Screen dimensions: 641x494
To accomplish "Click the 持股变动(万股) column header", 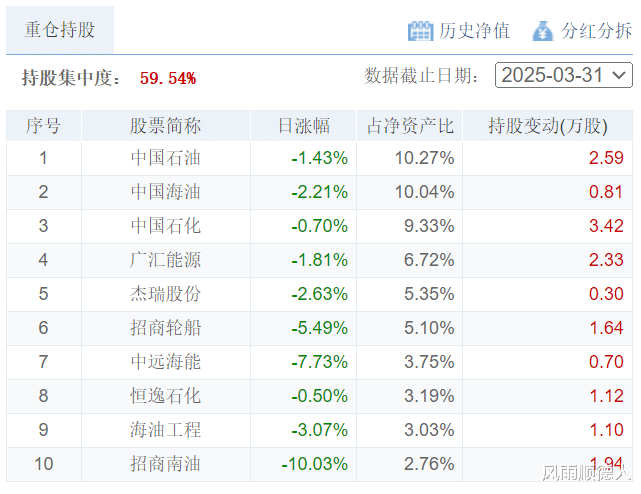I will [548, 126].
